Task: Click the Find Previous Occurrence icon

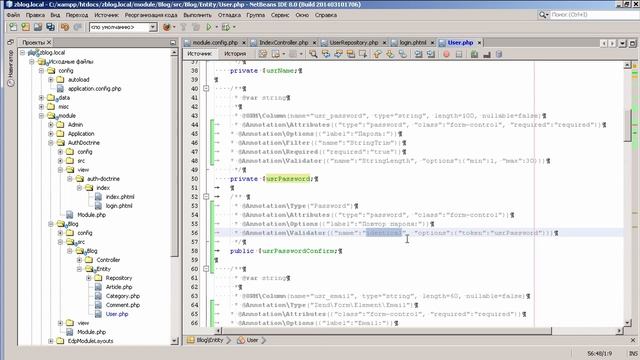Action: [326, 54]
